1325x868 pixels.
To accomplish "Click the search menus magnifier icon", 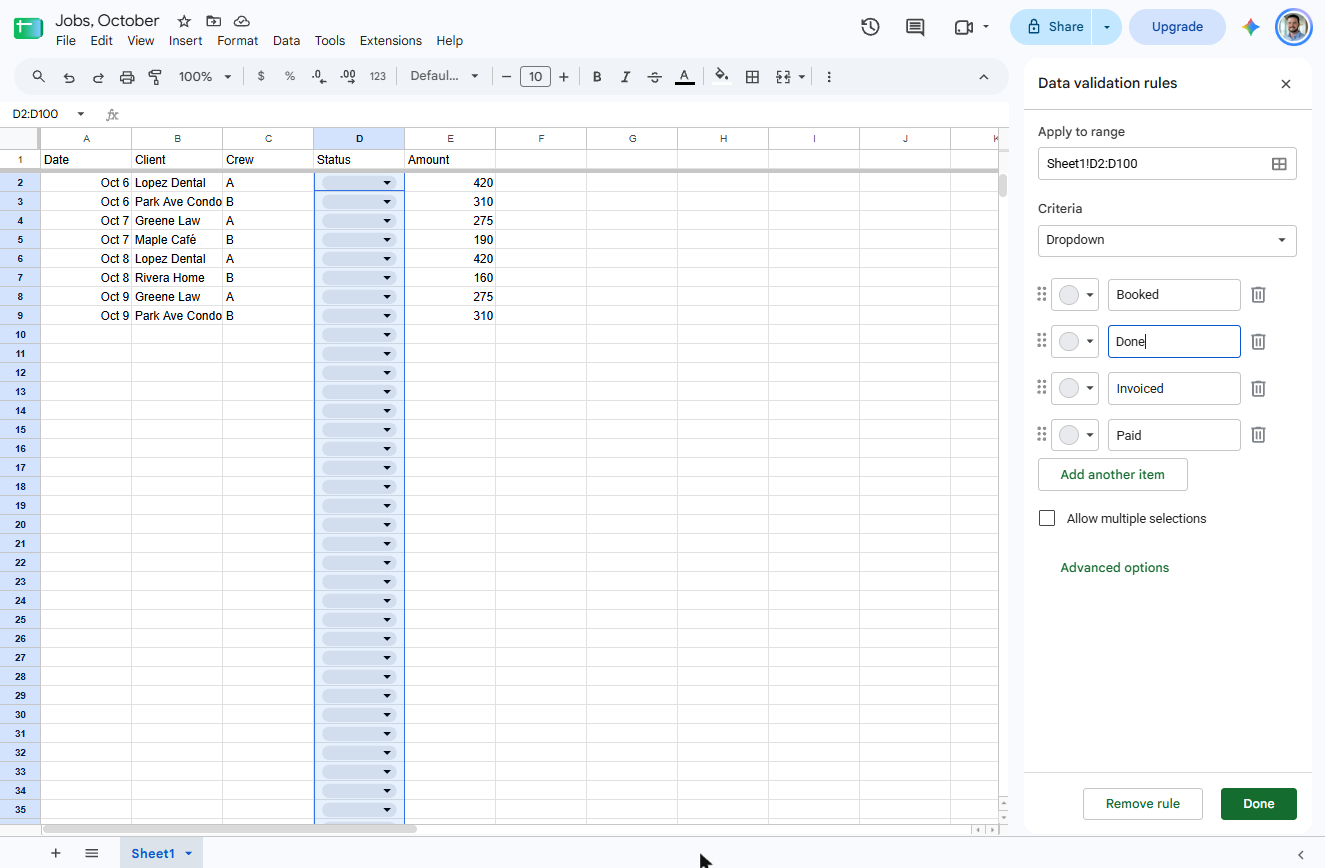I will (x=39, y=77).
